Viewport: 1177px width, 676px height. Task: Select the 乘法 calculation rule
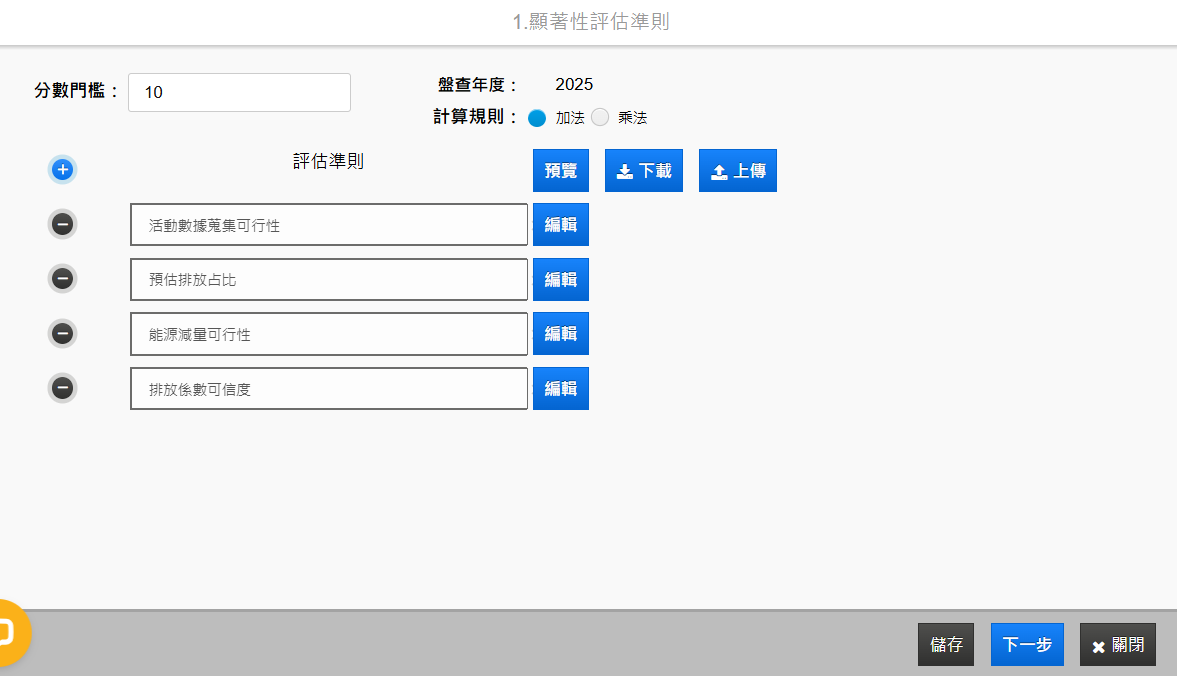600,118
